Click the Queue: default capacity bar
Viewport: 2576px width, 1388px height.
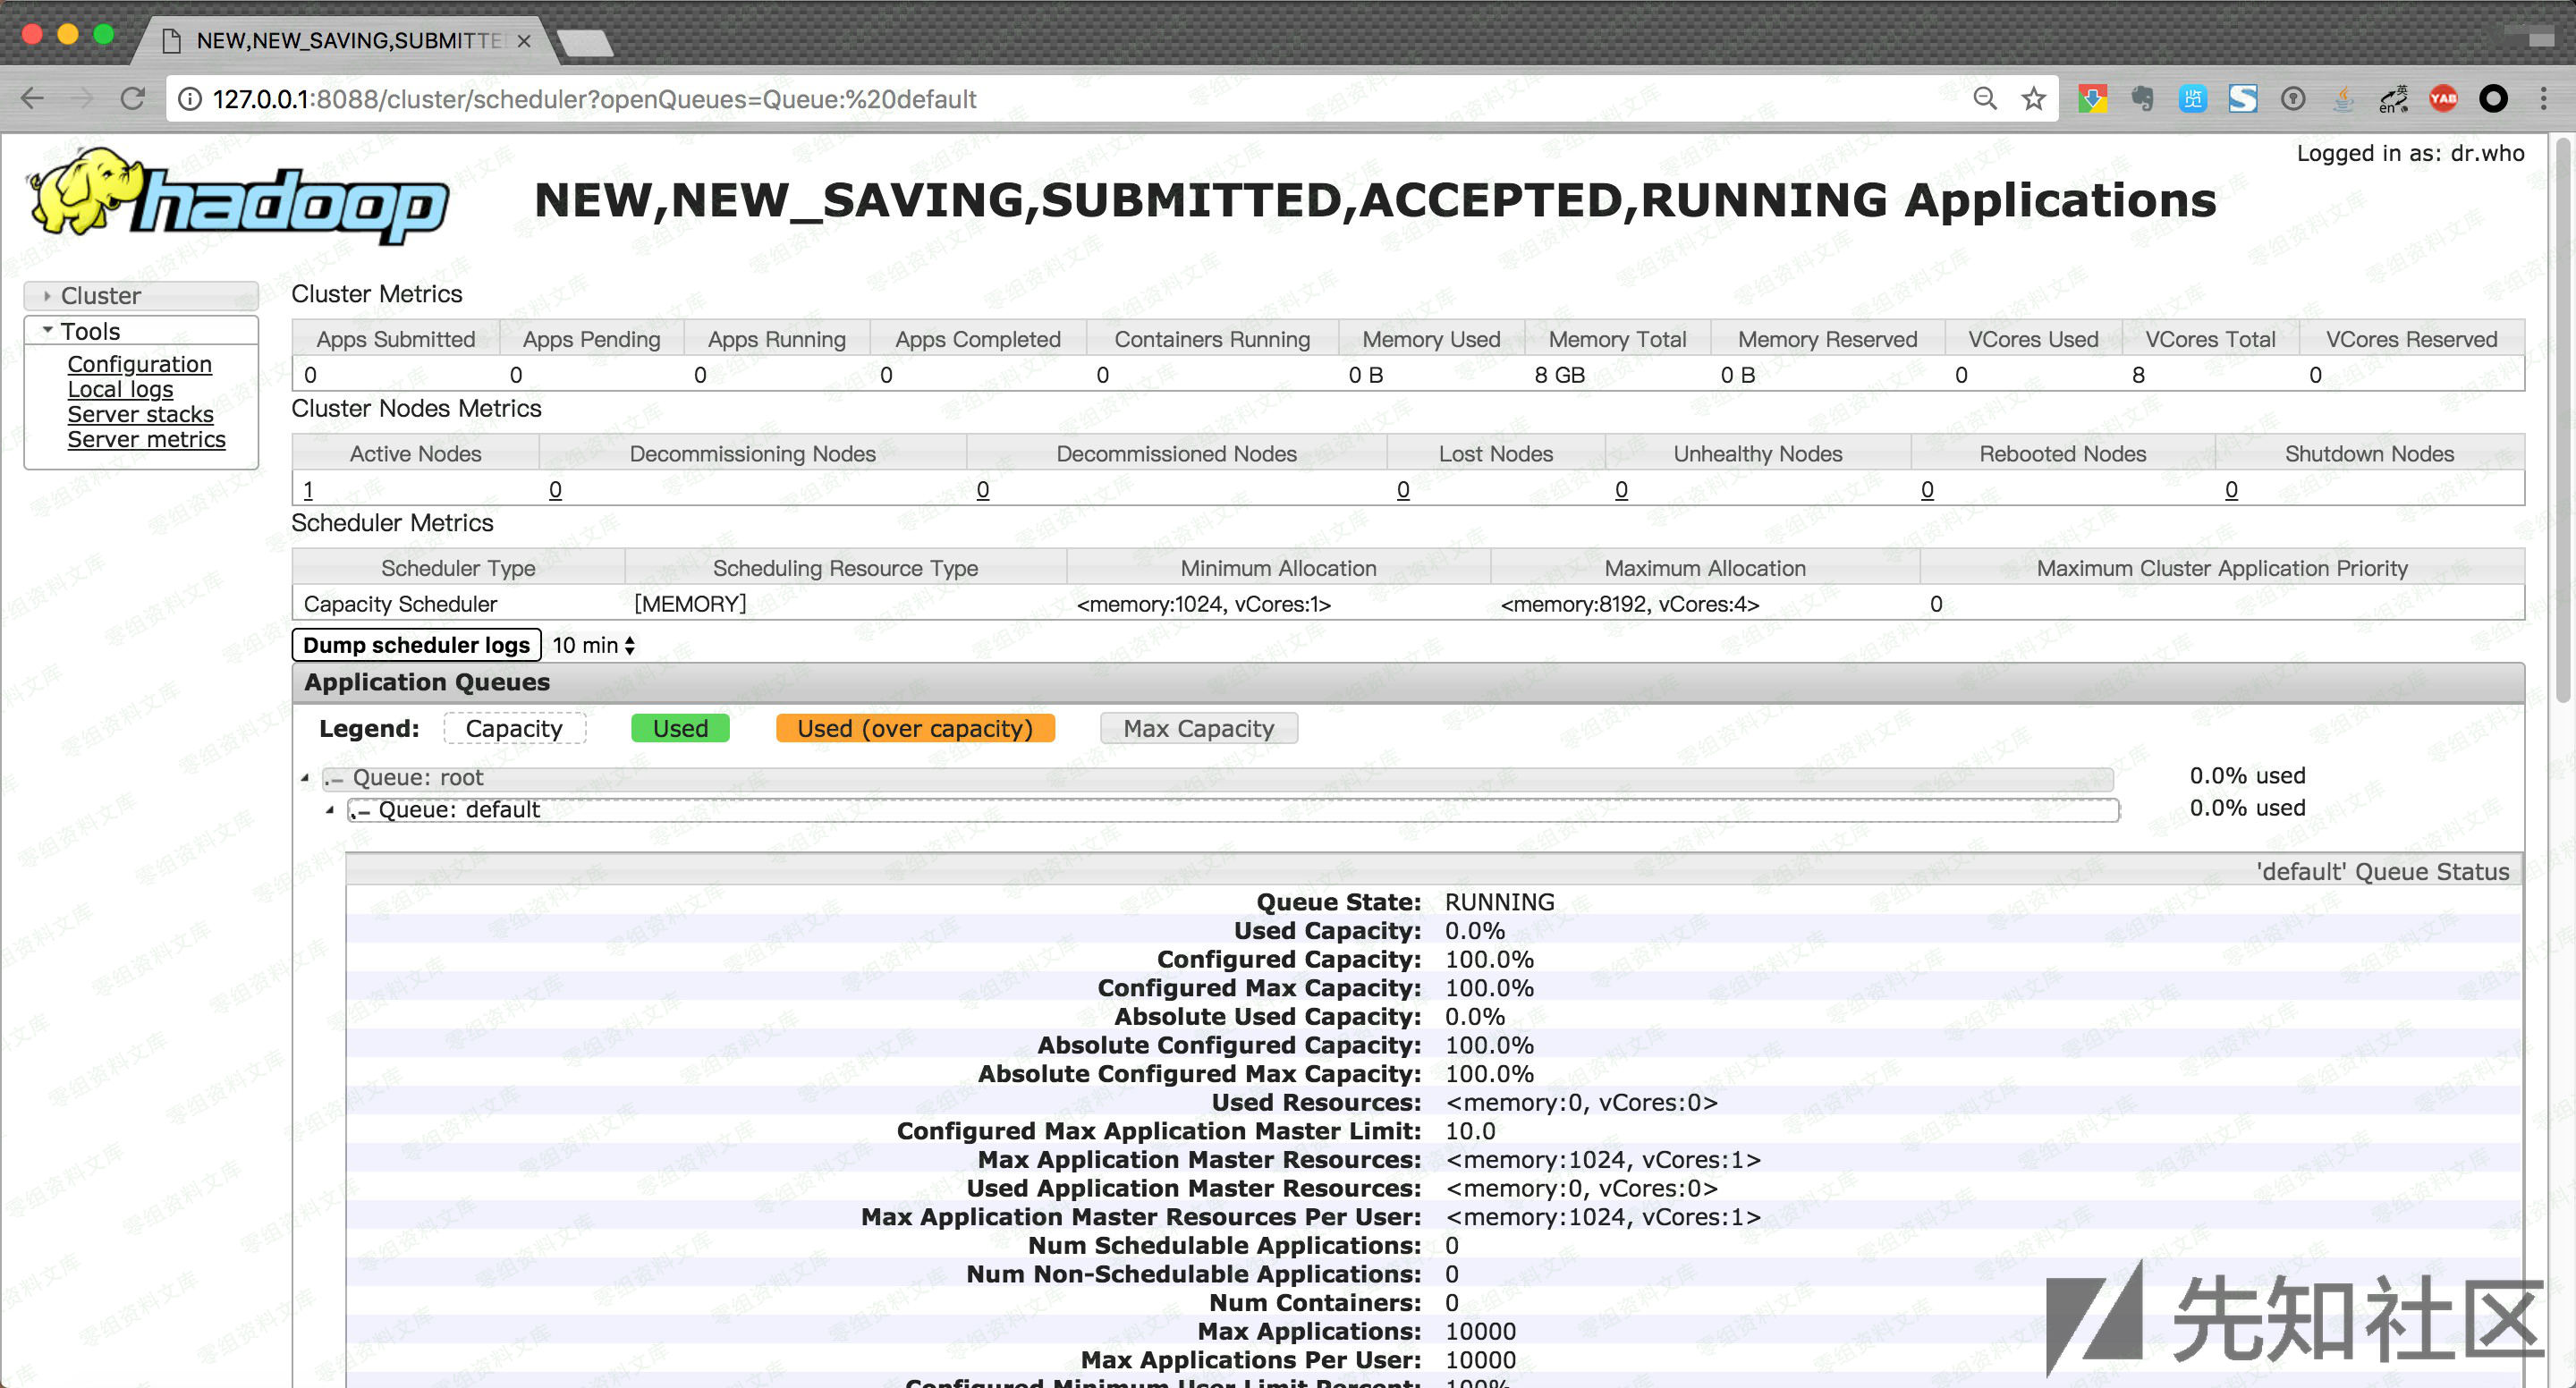1232,810
